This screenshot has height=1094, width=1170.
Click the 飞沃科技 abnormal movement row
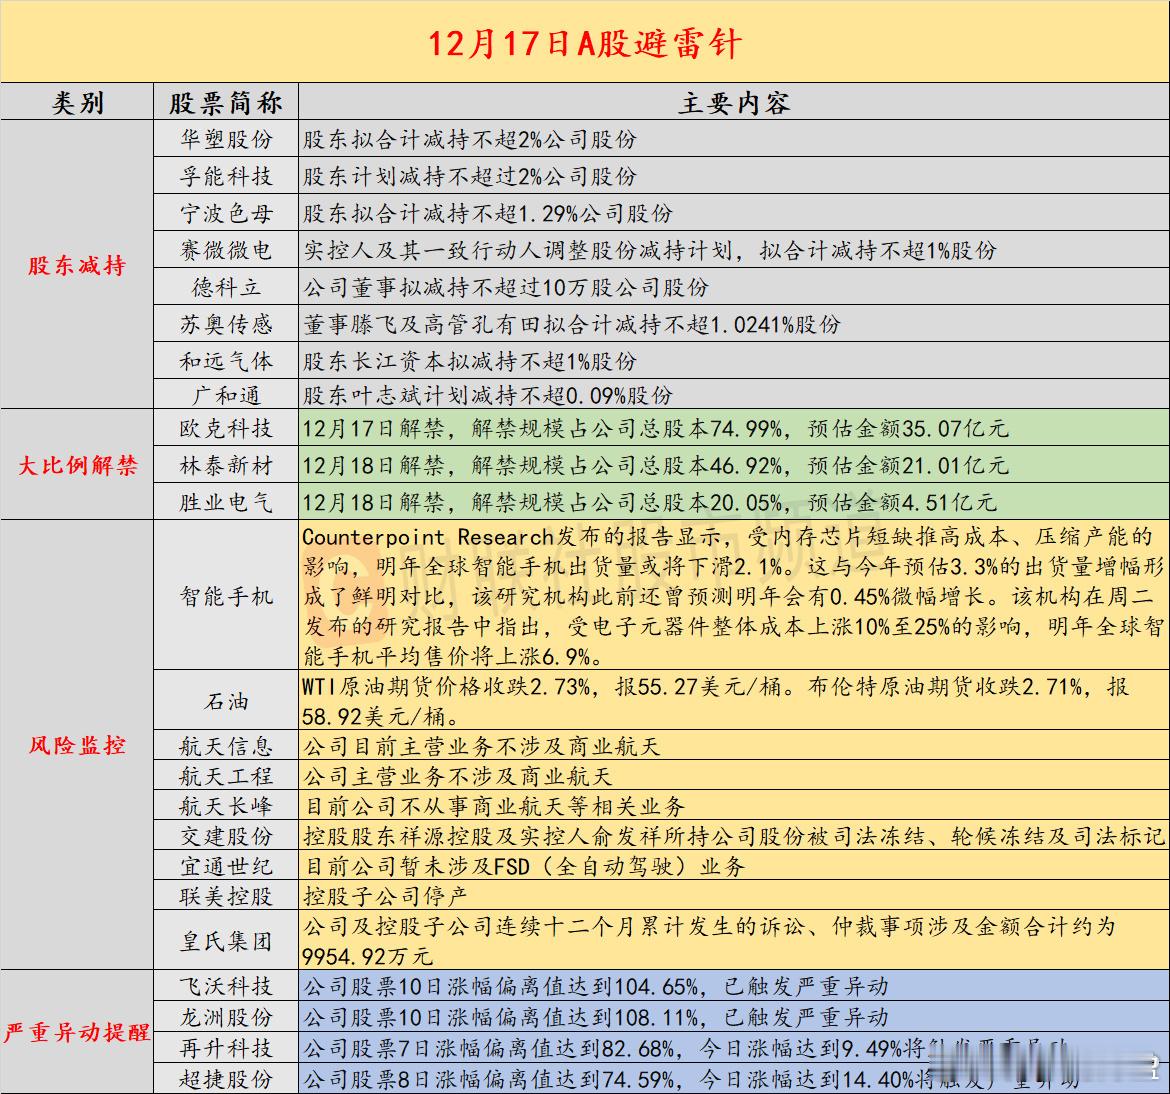(600, 985)
